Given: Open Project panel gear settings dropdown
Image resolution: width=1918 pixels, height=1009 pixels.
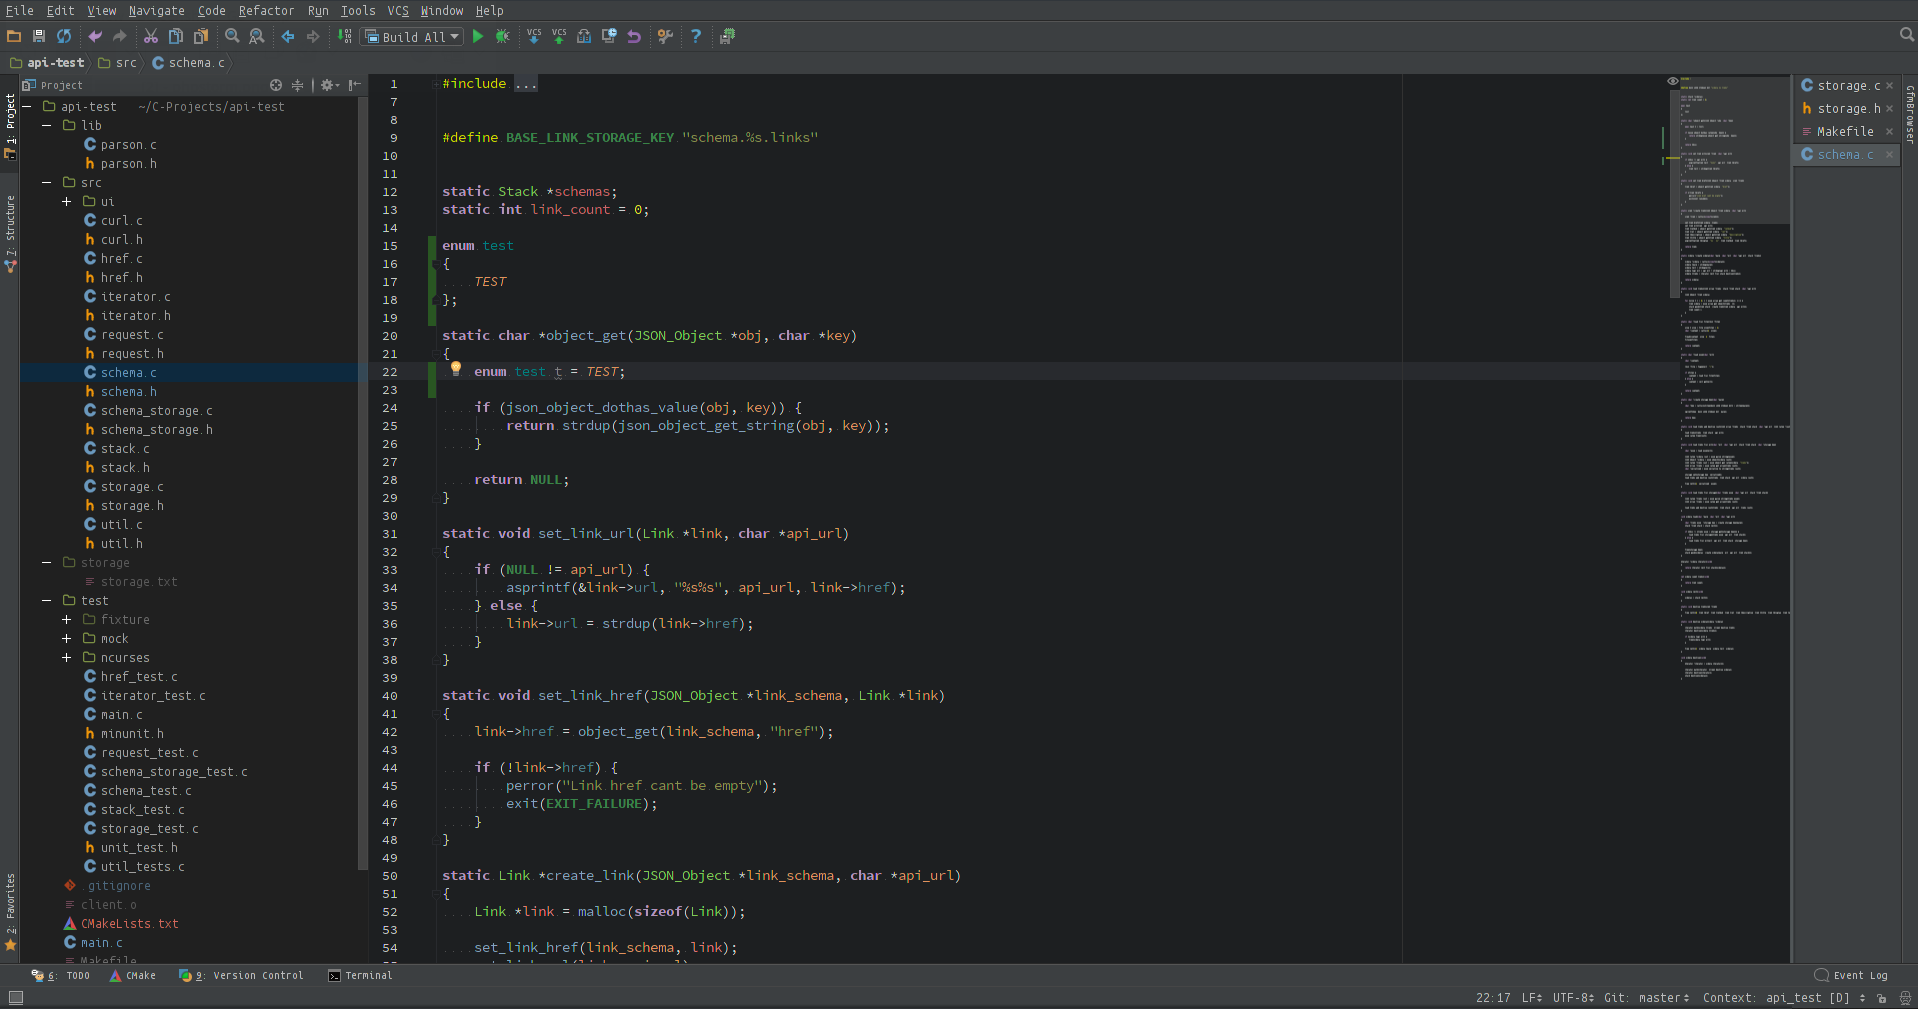Looking at the screenshot, I should click(x=330, y=85).
